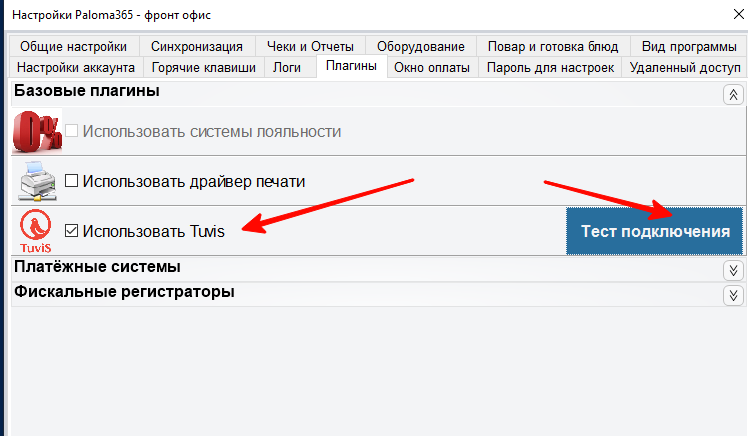
Task: Open the Окно оплаты tab
Action: 432,67
